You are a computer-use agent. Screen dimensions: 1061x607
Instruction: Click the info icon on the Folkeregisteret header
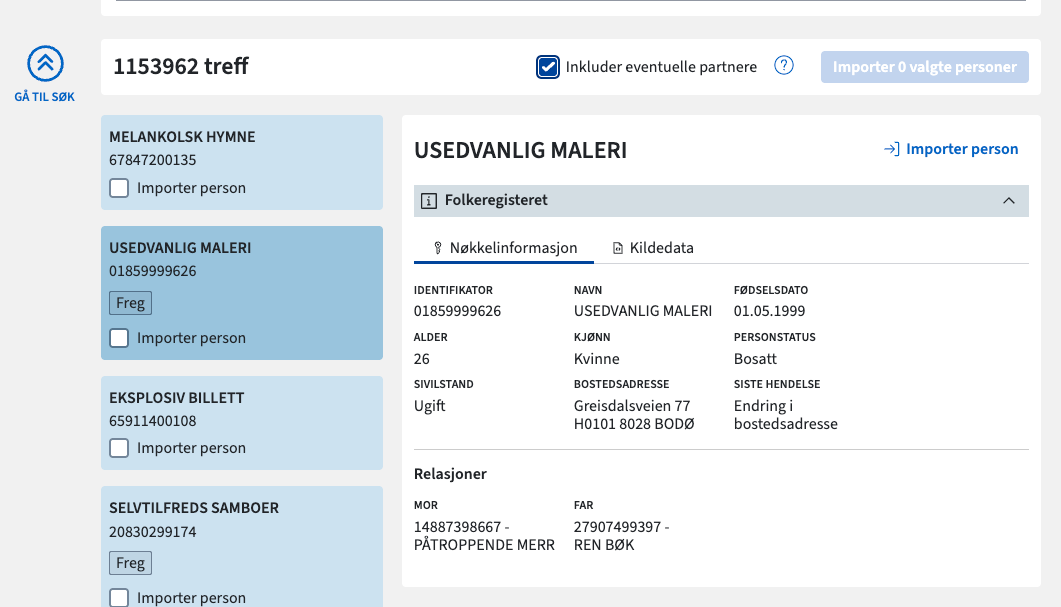429,200
